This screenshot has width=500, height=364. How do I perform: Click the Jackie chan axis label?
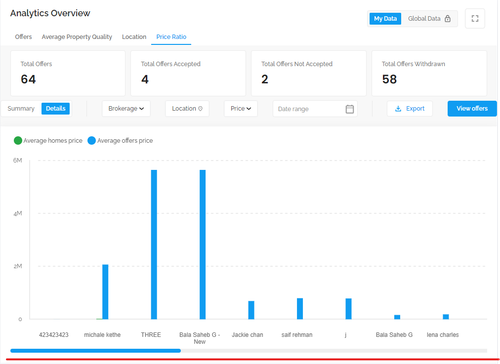[x=247, y=335]
